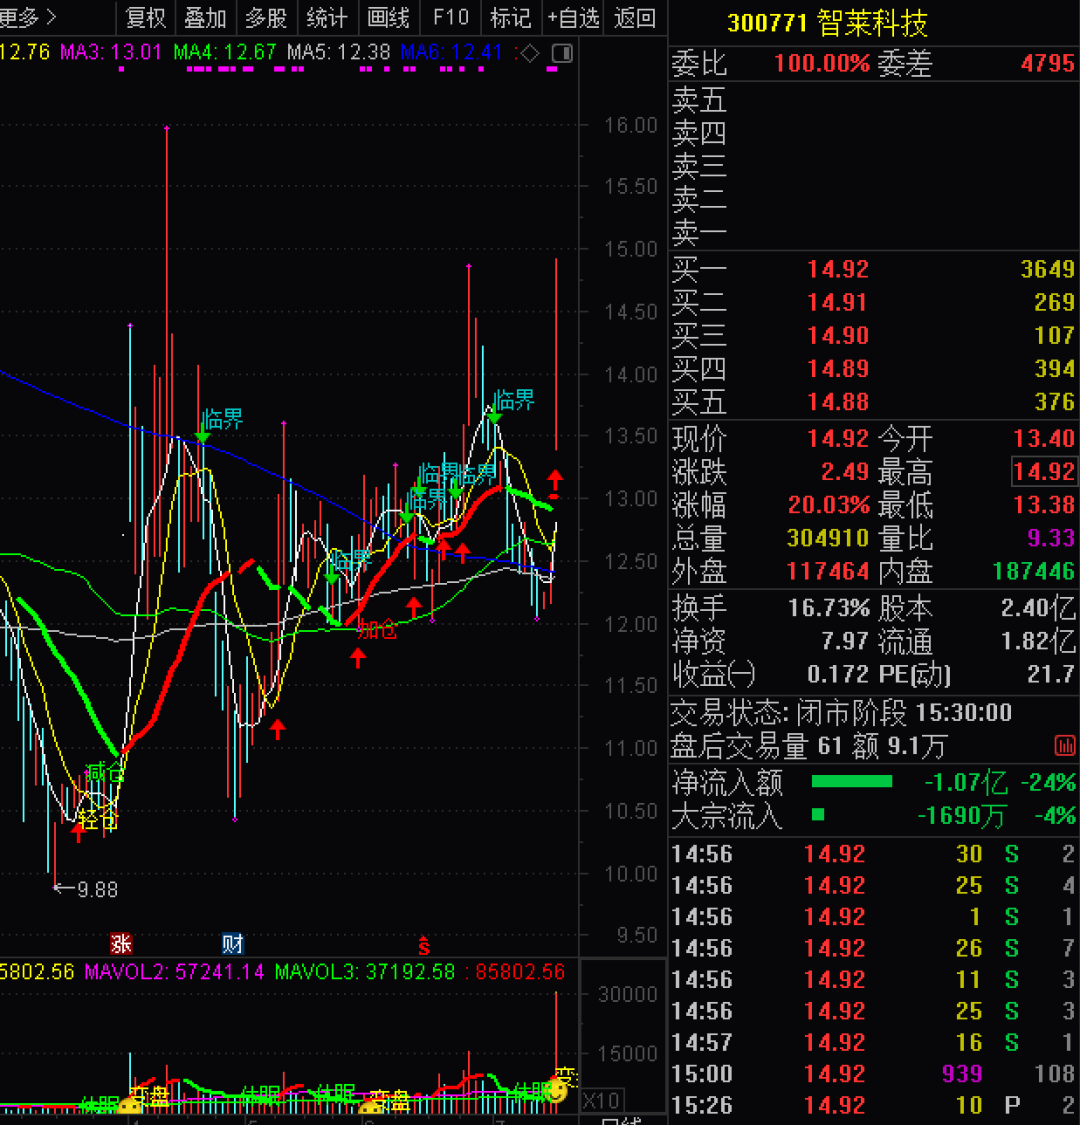Screen dimensions: 1080x1125
Task: Add stock with the +自选 button
Action: coord(573,17)
